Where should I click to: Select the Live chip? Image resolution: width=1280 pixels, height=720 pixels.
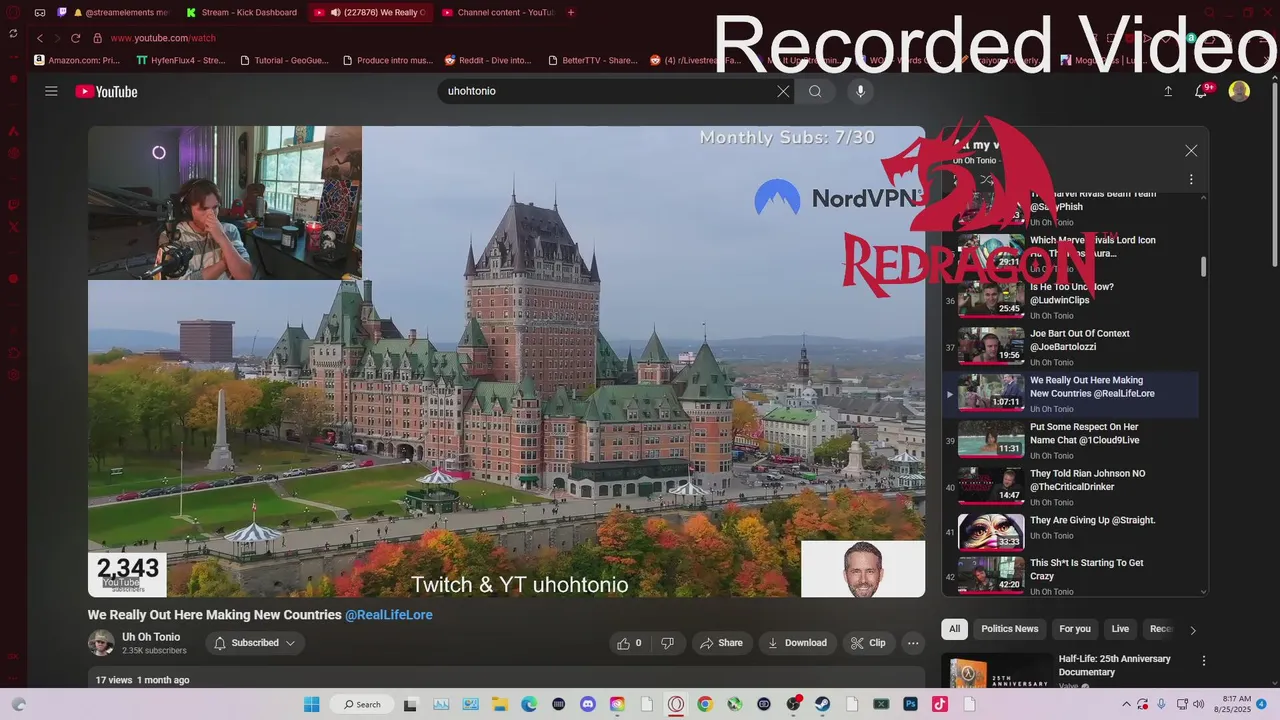[x=1120, y=629]
